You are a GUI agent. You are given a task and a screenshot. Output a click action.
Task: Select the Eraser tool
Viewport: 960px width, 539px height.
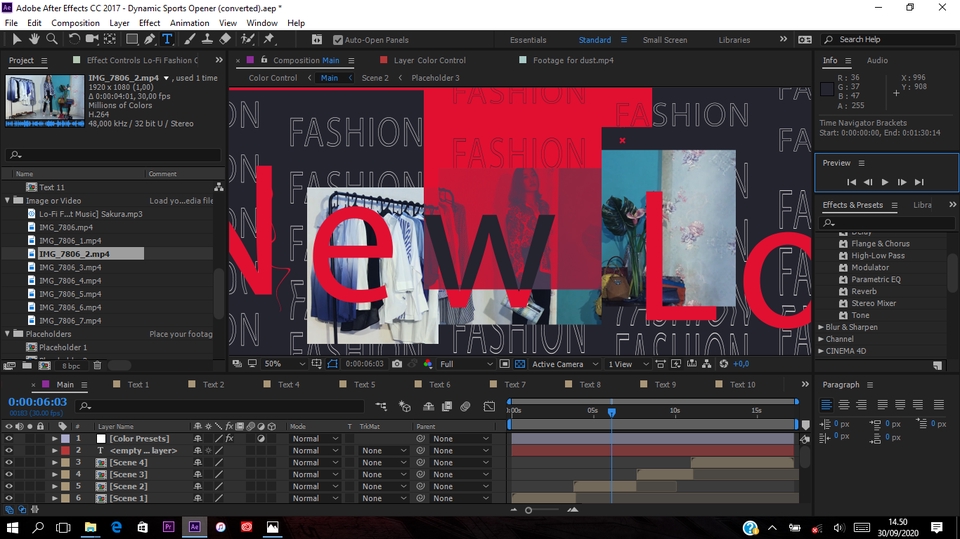tap(225, 39)
